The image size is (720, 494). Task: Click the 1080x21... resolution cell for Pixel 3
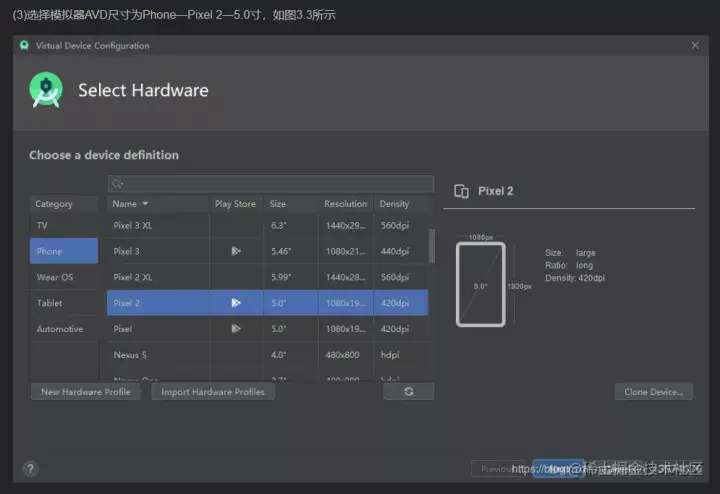pyautogui.click(x=346, y=251)
